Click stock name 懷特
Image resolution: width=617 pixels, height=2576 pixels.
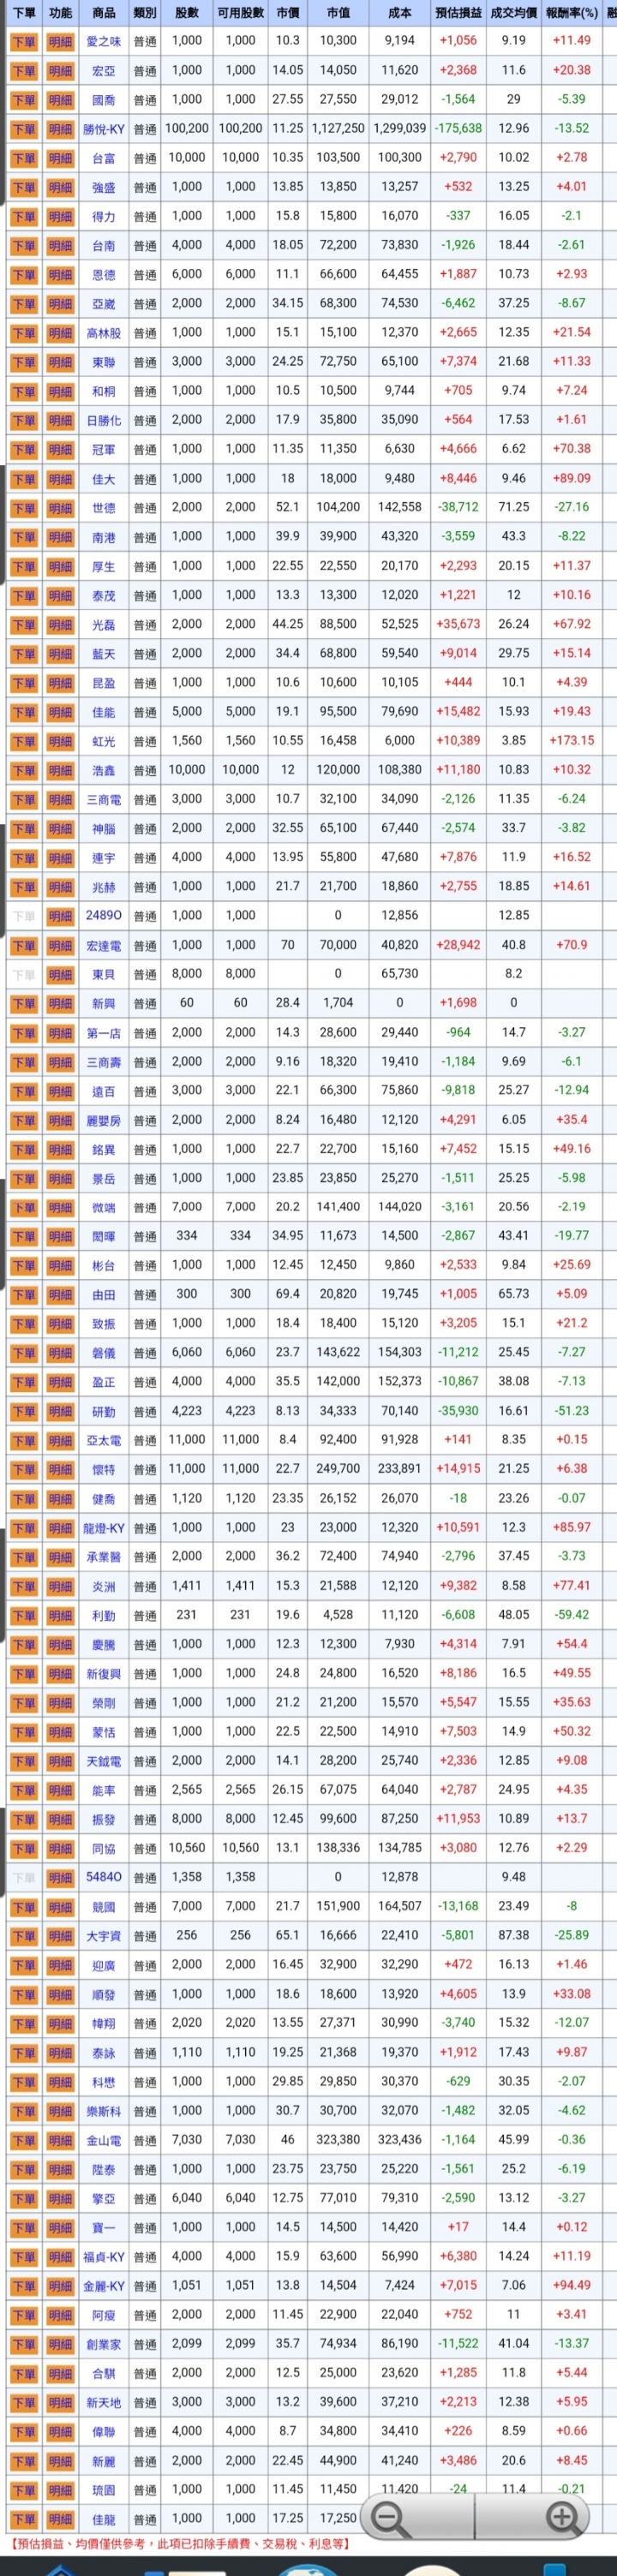click(x=103, y=1470)
